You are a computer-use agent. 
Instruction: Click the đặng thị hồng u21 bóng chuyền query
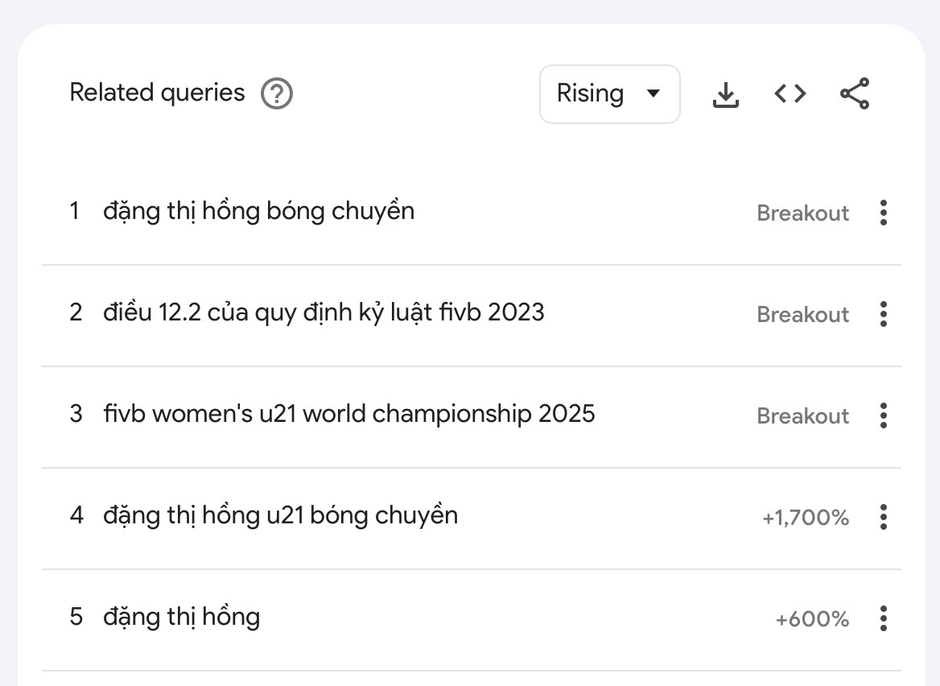pos(281,516)
